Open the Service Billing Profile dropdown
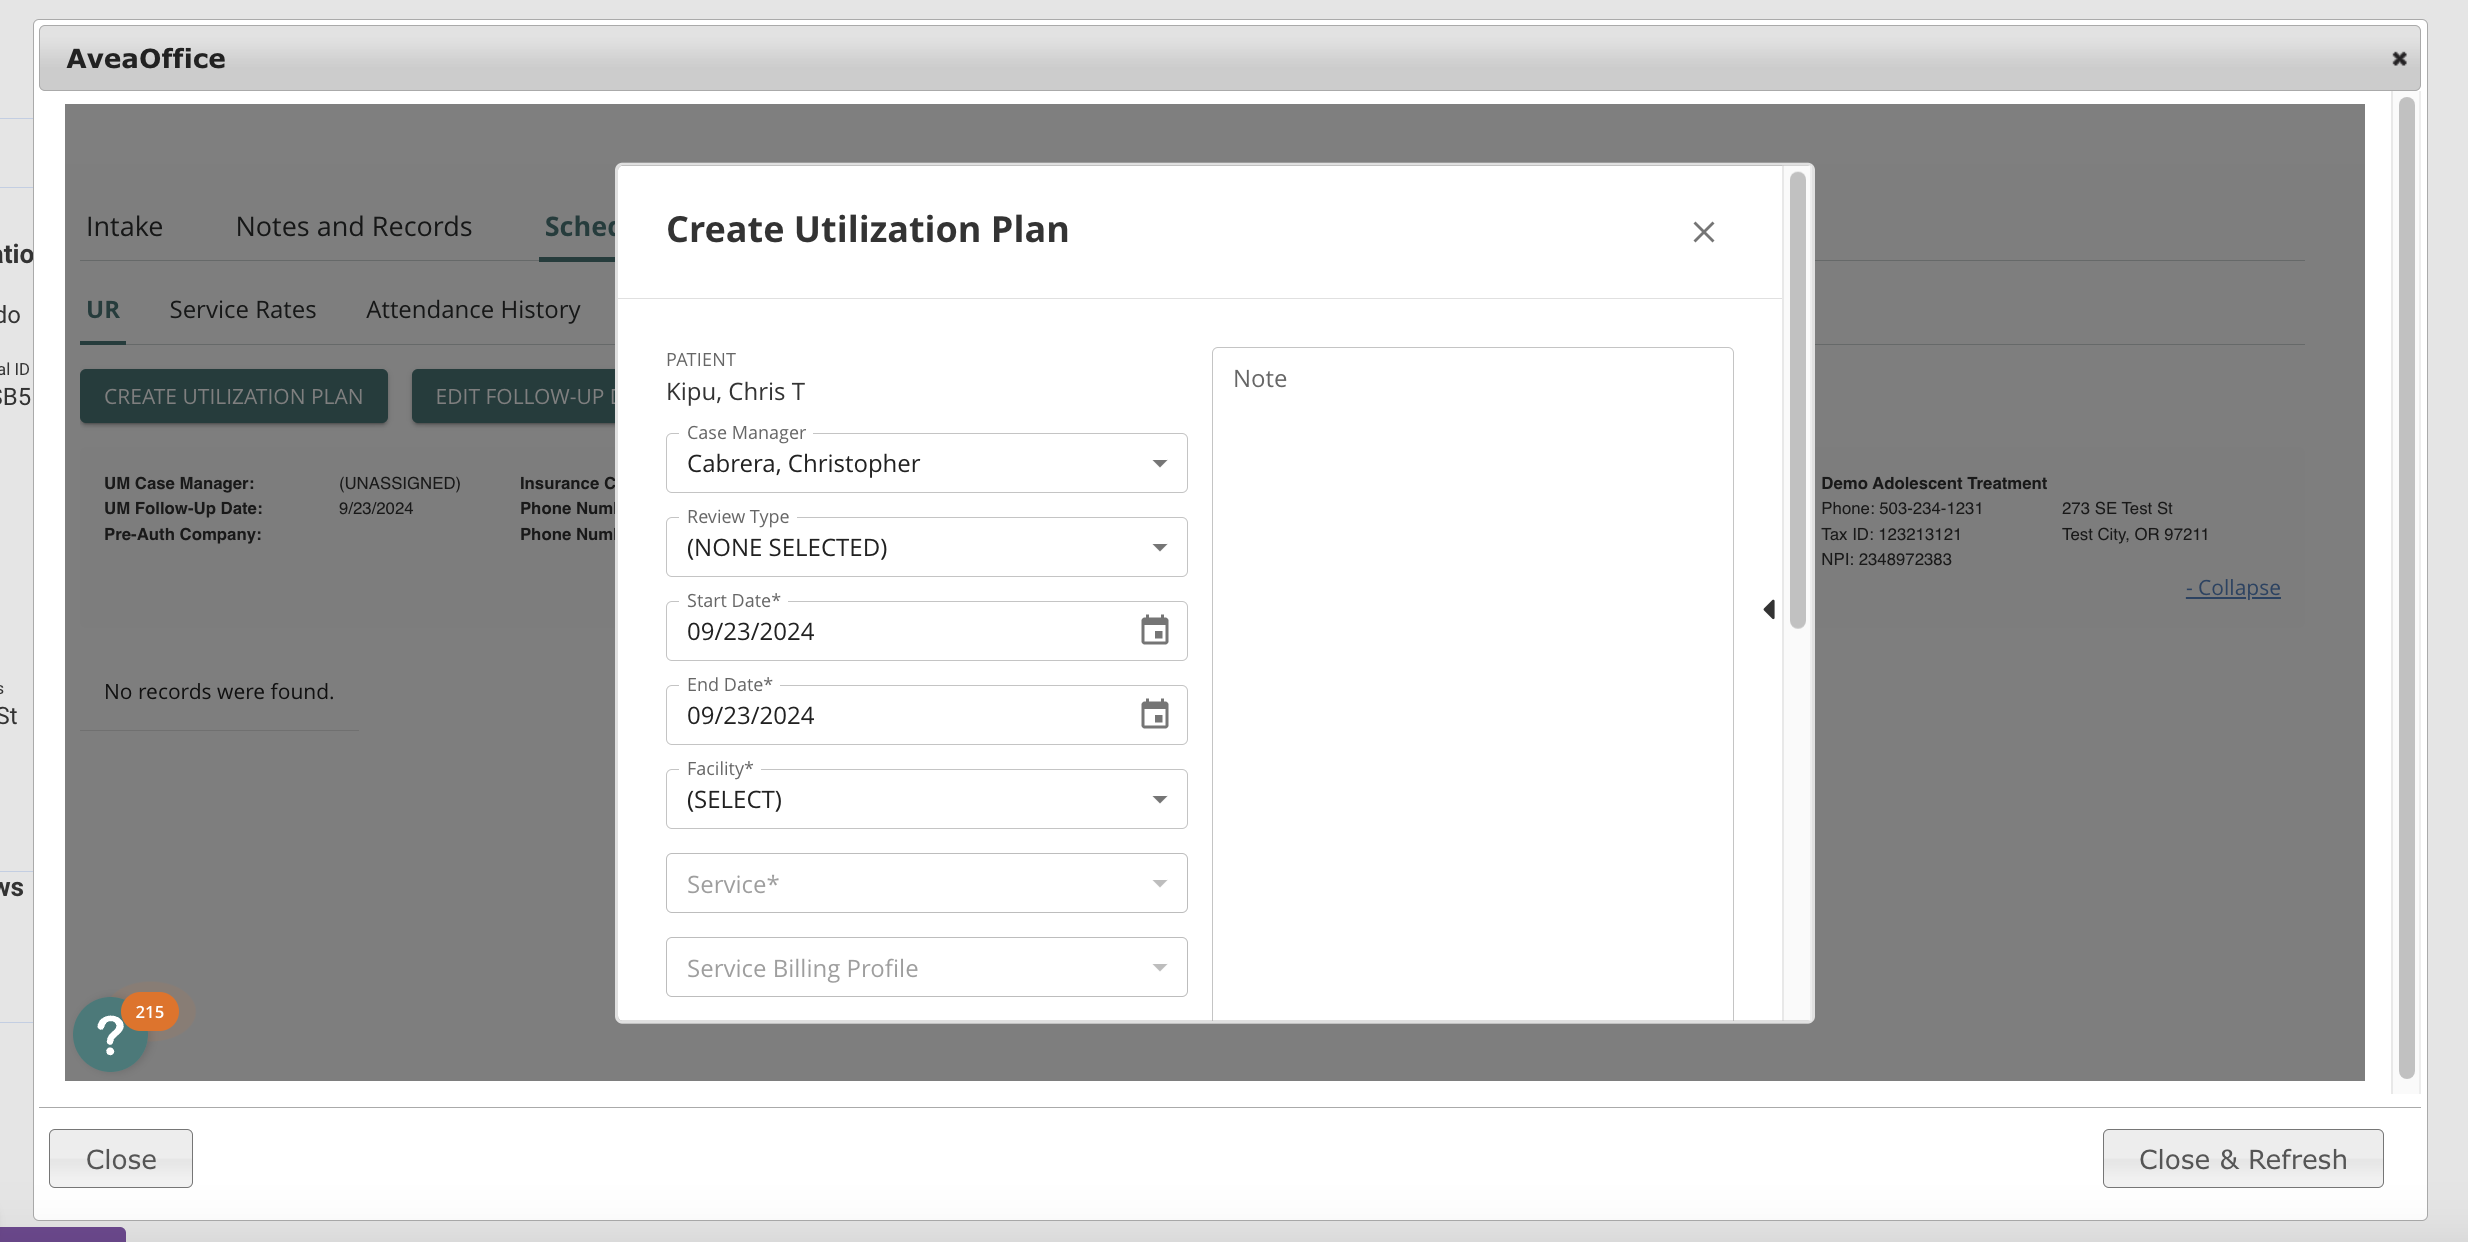The width and height of the screenshot is (2468, 1242). pos(1158,967)
